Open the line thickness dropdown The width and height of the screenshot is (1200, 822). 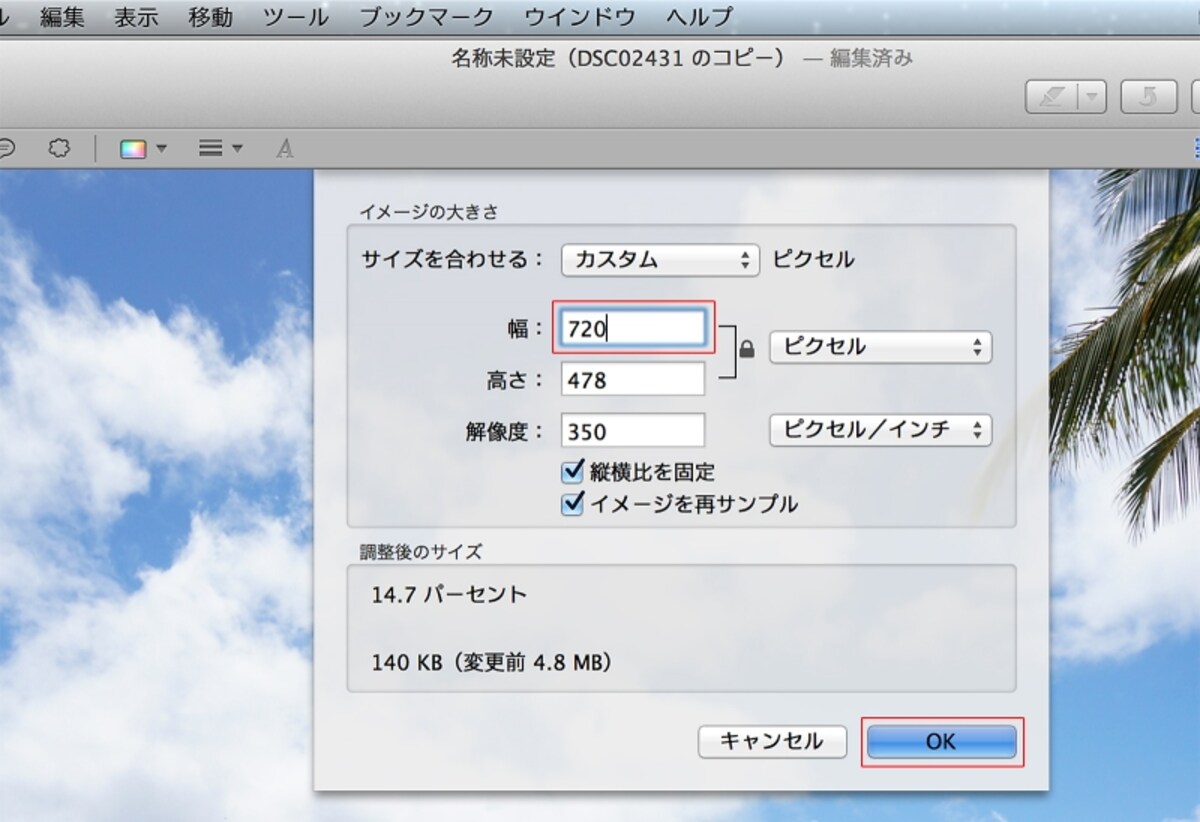point(221,149)
